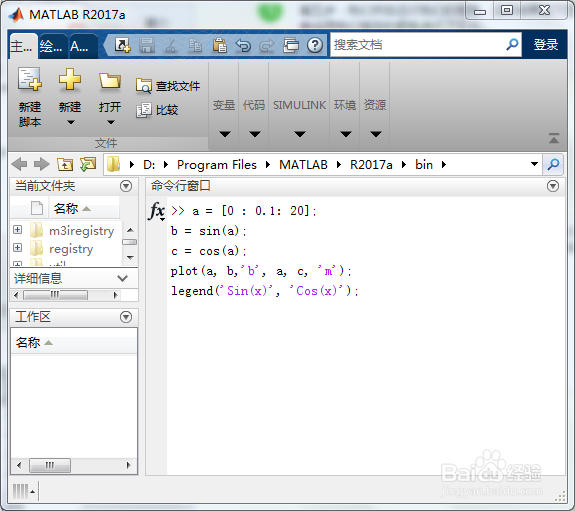Click the Compare (比较) button
The height and width of the screenshot is (511, 575).
pos(157,110)
